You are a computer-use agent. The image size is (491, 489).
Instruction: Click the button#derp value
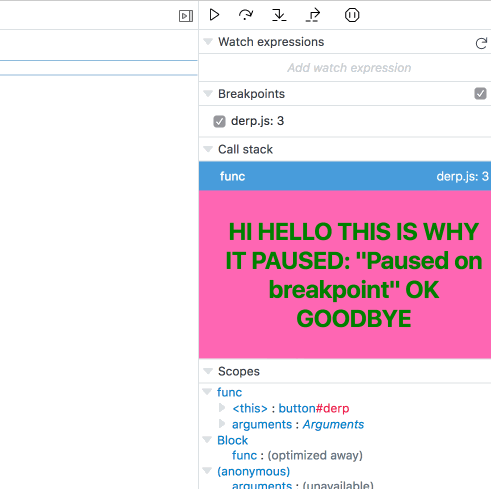point(314,408)
